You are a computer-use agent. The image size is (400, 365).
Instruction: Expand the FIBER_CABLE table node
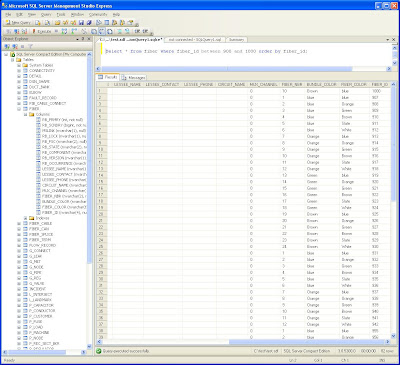point(19,223)
